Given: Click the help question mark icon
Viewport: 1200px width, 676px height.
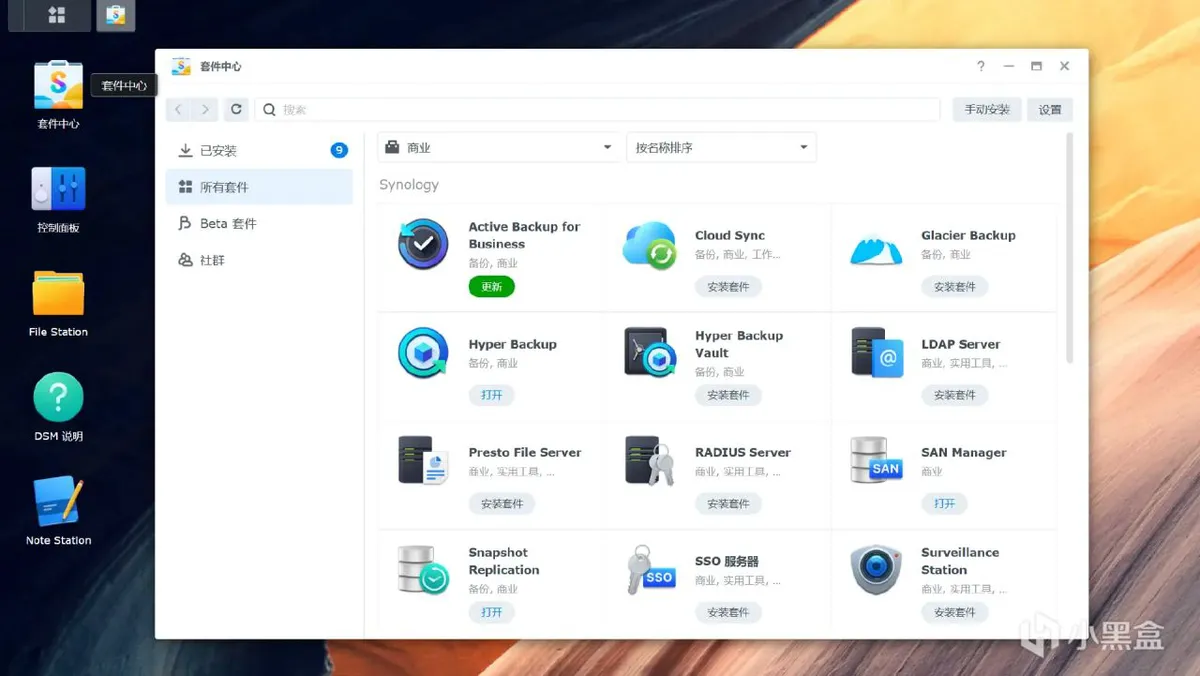Looking at the screenshot, I should tap(981, 66).
